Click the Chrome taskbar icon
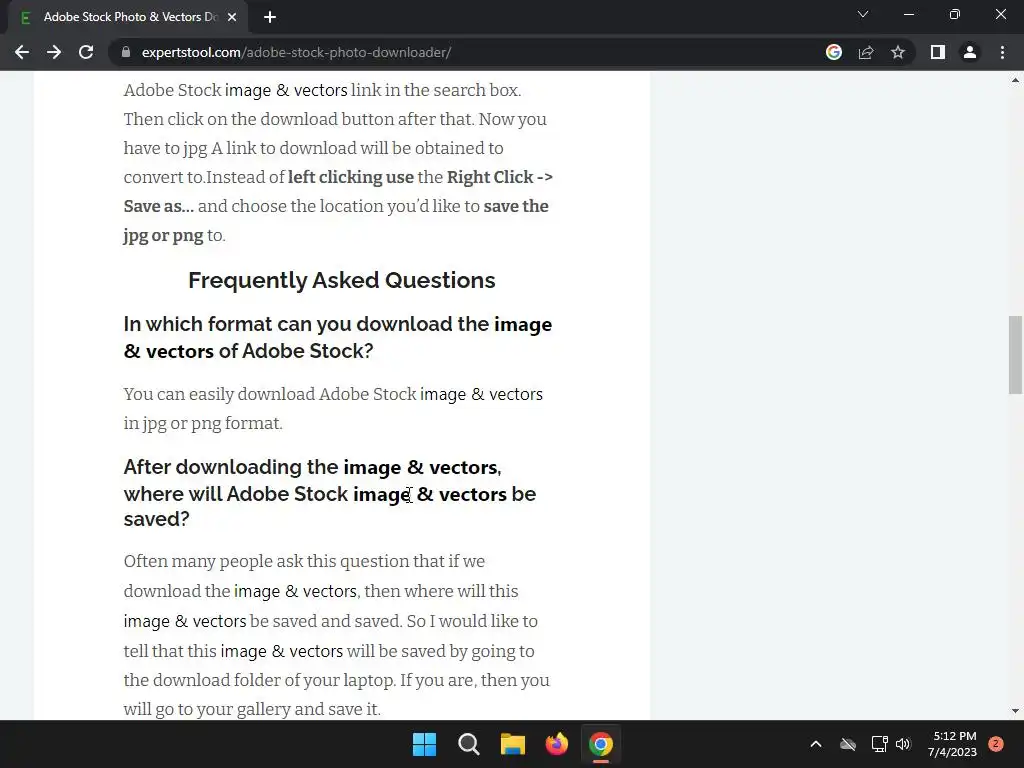 [x=601, y=744]
